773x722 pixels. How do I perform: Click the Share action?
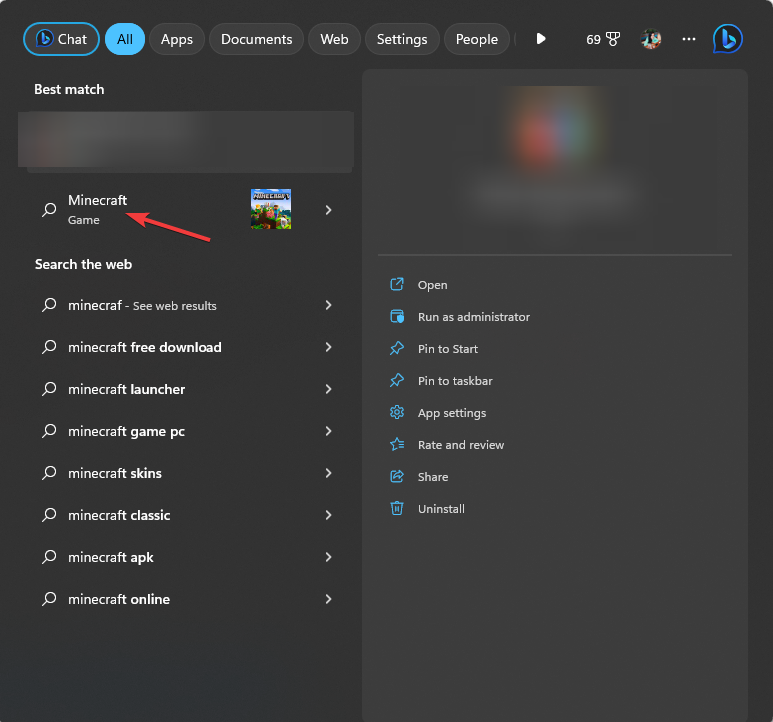433,477
